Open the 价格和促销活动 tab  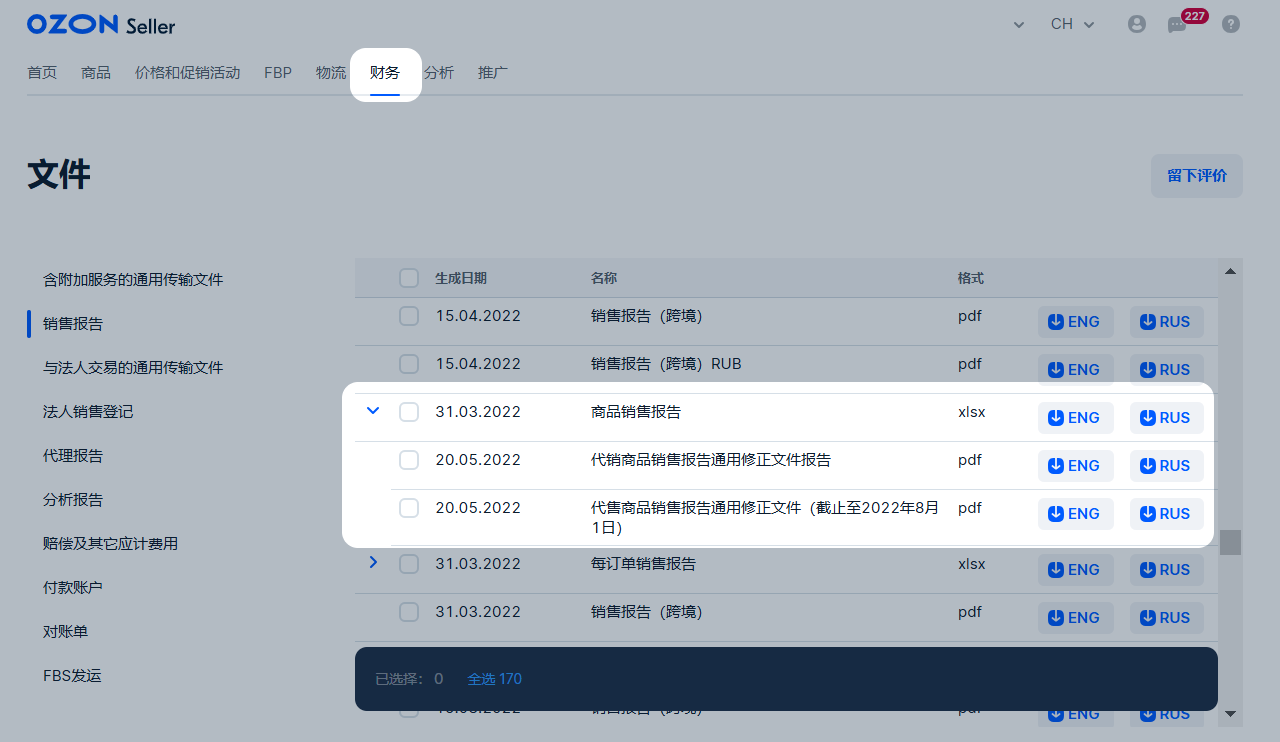click(188, 73)
